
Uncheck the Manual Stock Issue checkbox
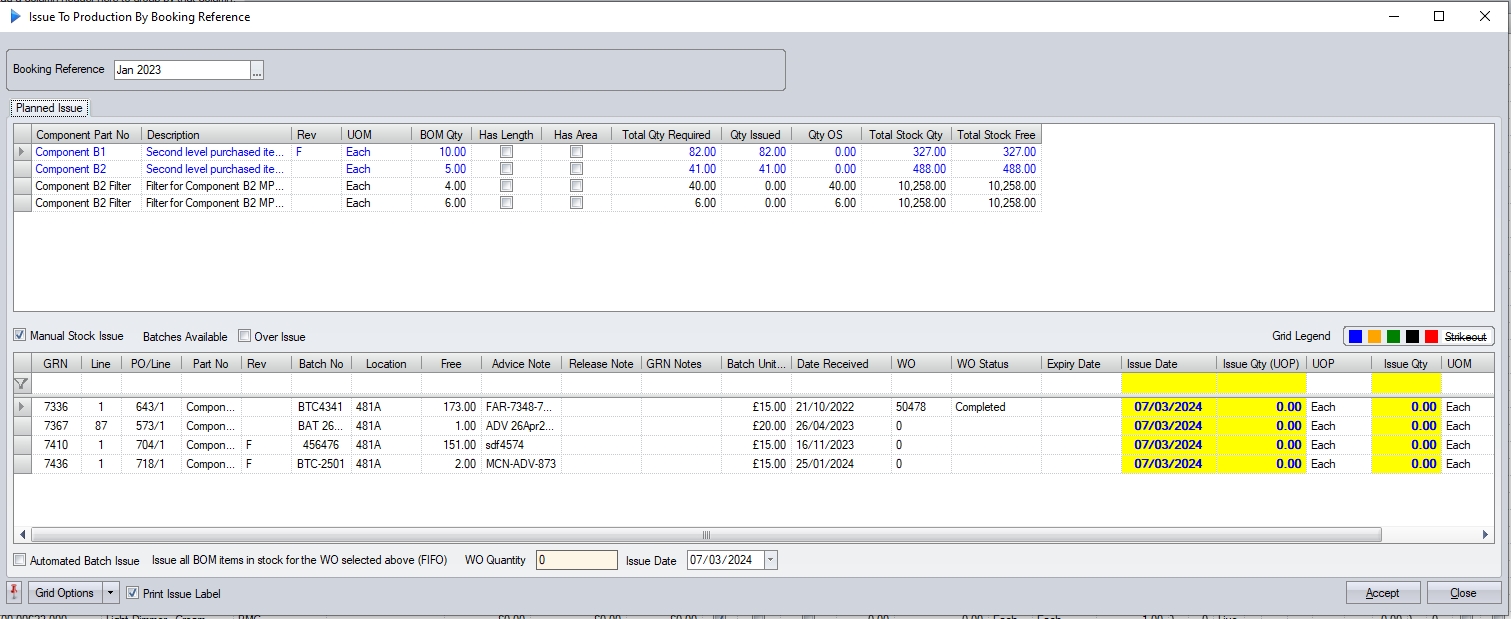tap(20, 337)
